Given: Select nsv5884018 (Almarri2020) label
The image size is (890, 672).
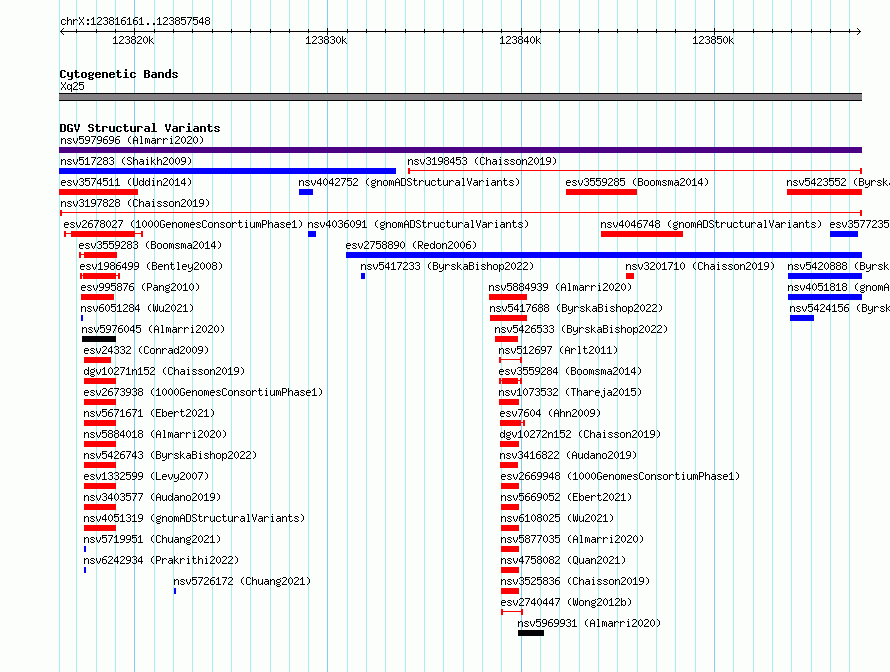Looking at the screenshot, I should point(155,434).
